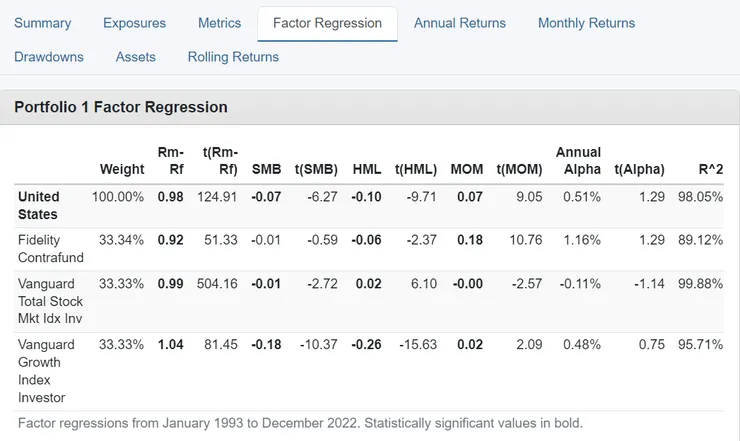The image size is (740, 441).
Task: Click Fidelity Contrafund's 1.16% annual alpha
Action: coord(581,240)
